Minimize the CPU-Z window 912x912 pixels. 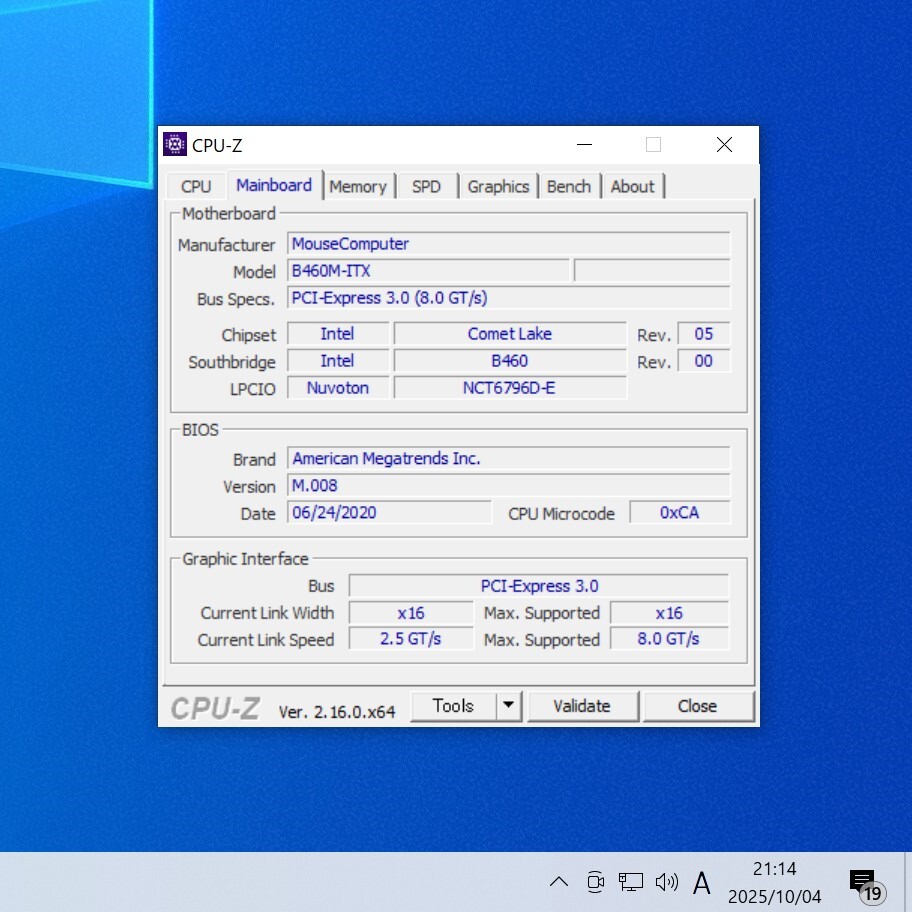tap(583, 145)
